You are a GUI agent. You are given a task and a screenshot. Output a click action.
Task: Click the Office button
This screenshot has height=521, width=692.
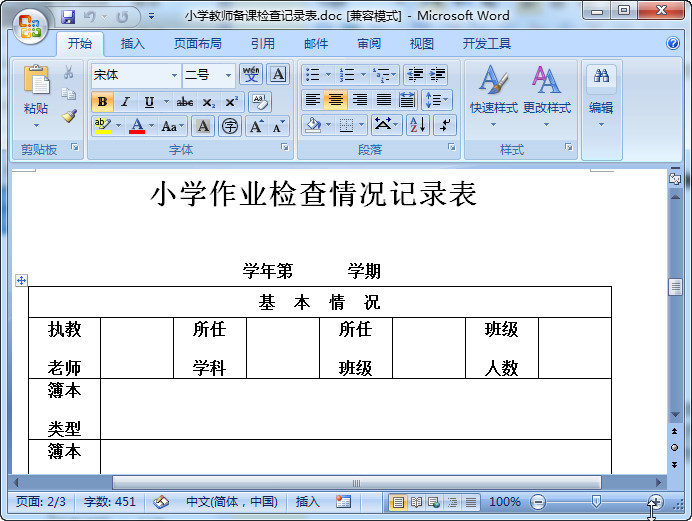tap(30, 26)
